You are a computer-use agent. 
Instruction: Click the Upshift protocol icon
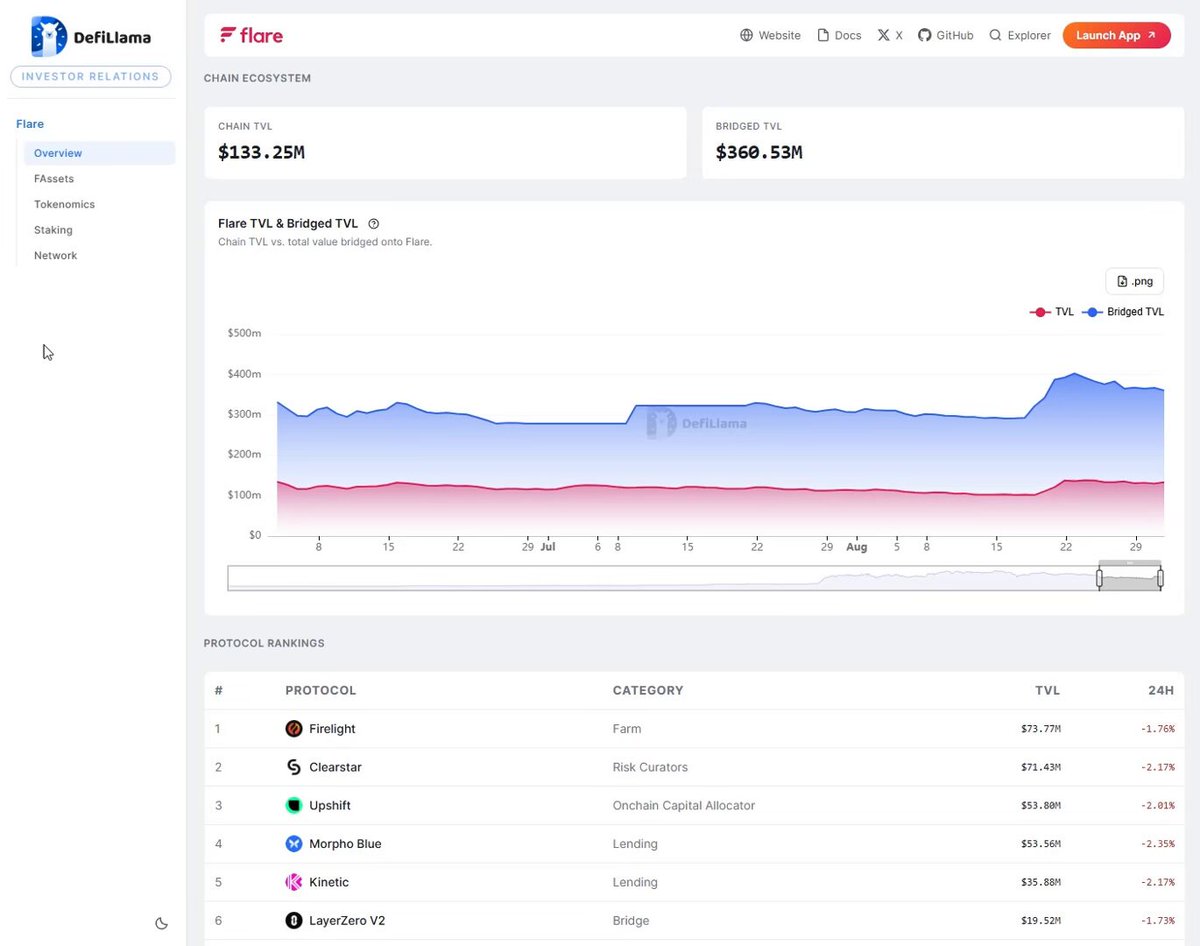coord(293,805)
